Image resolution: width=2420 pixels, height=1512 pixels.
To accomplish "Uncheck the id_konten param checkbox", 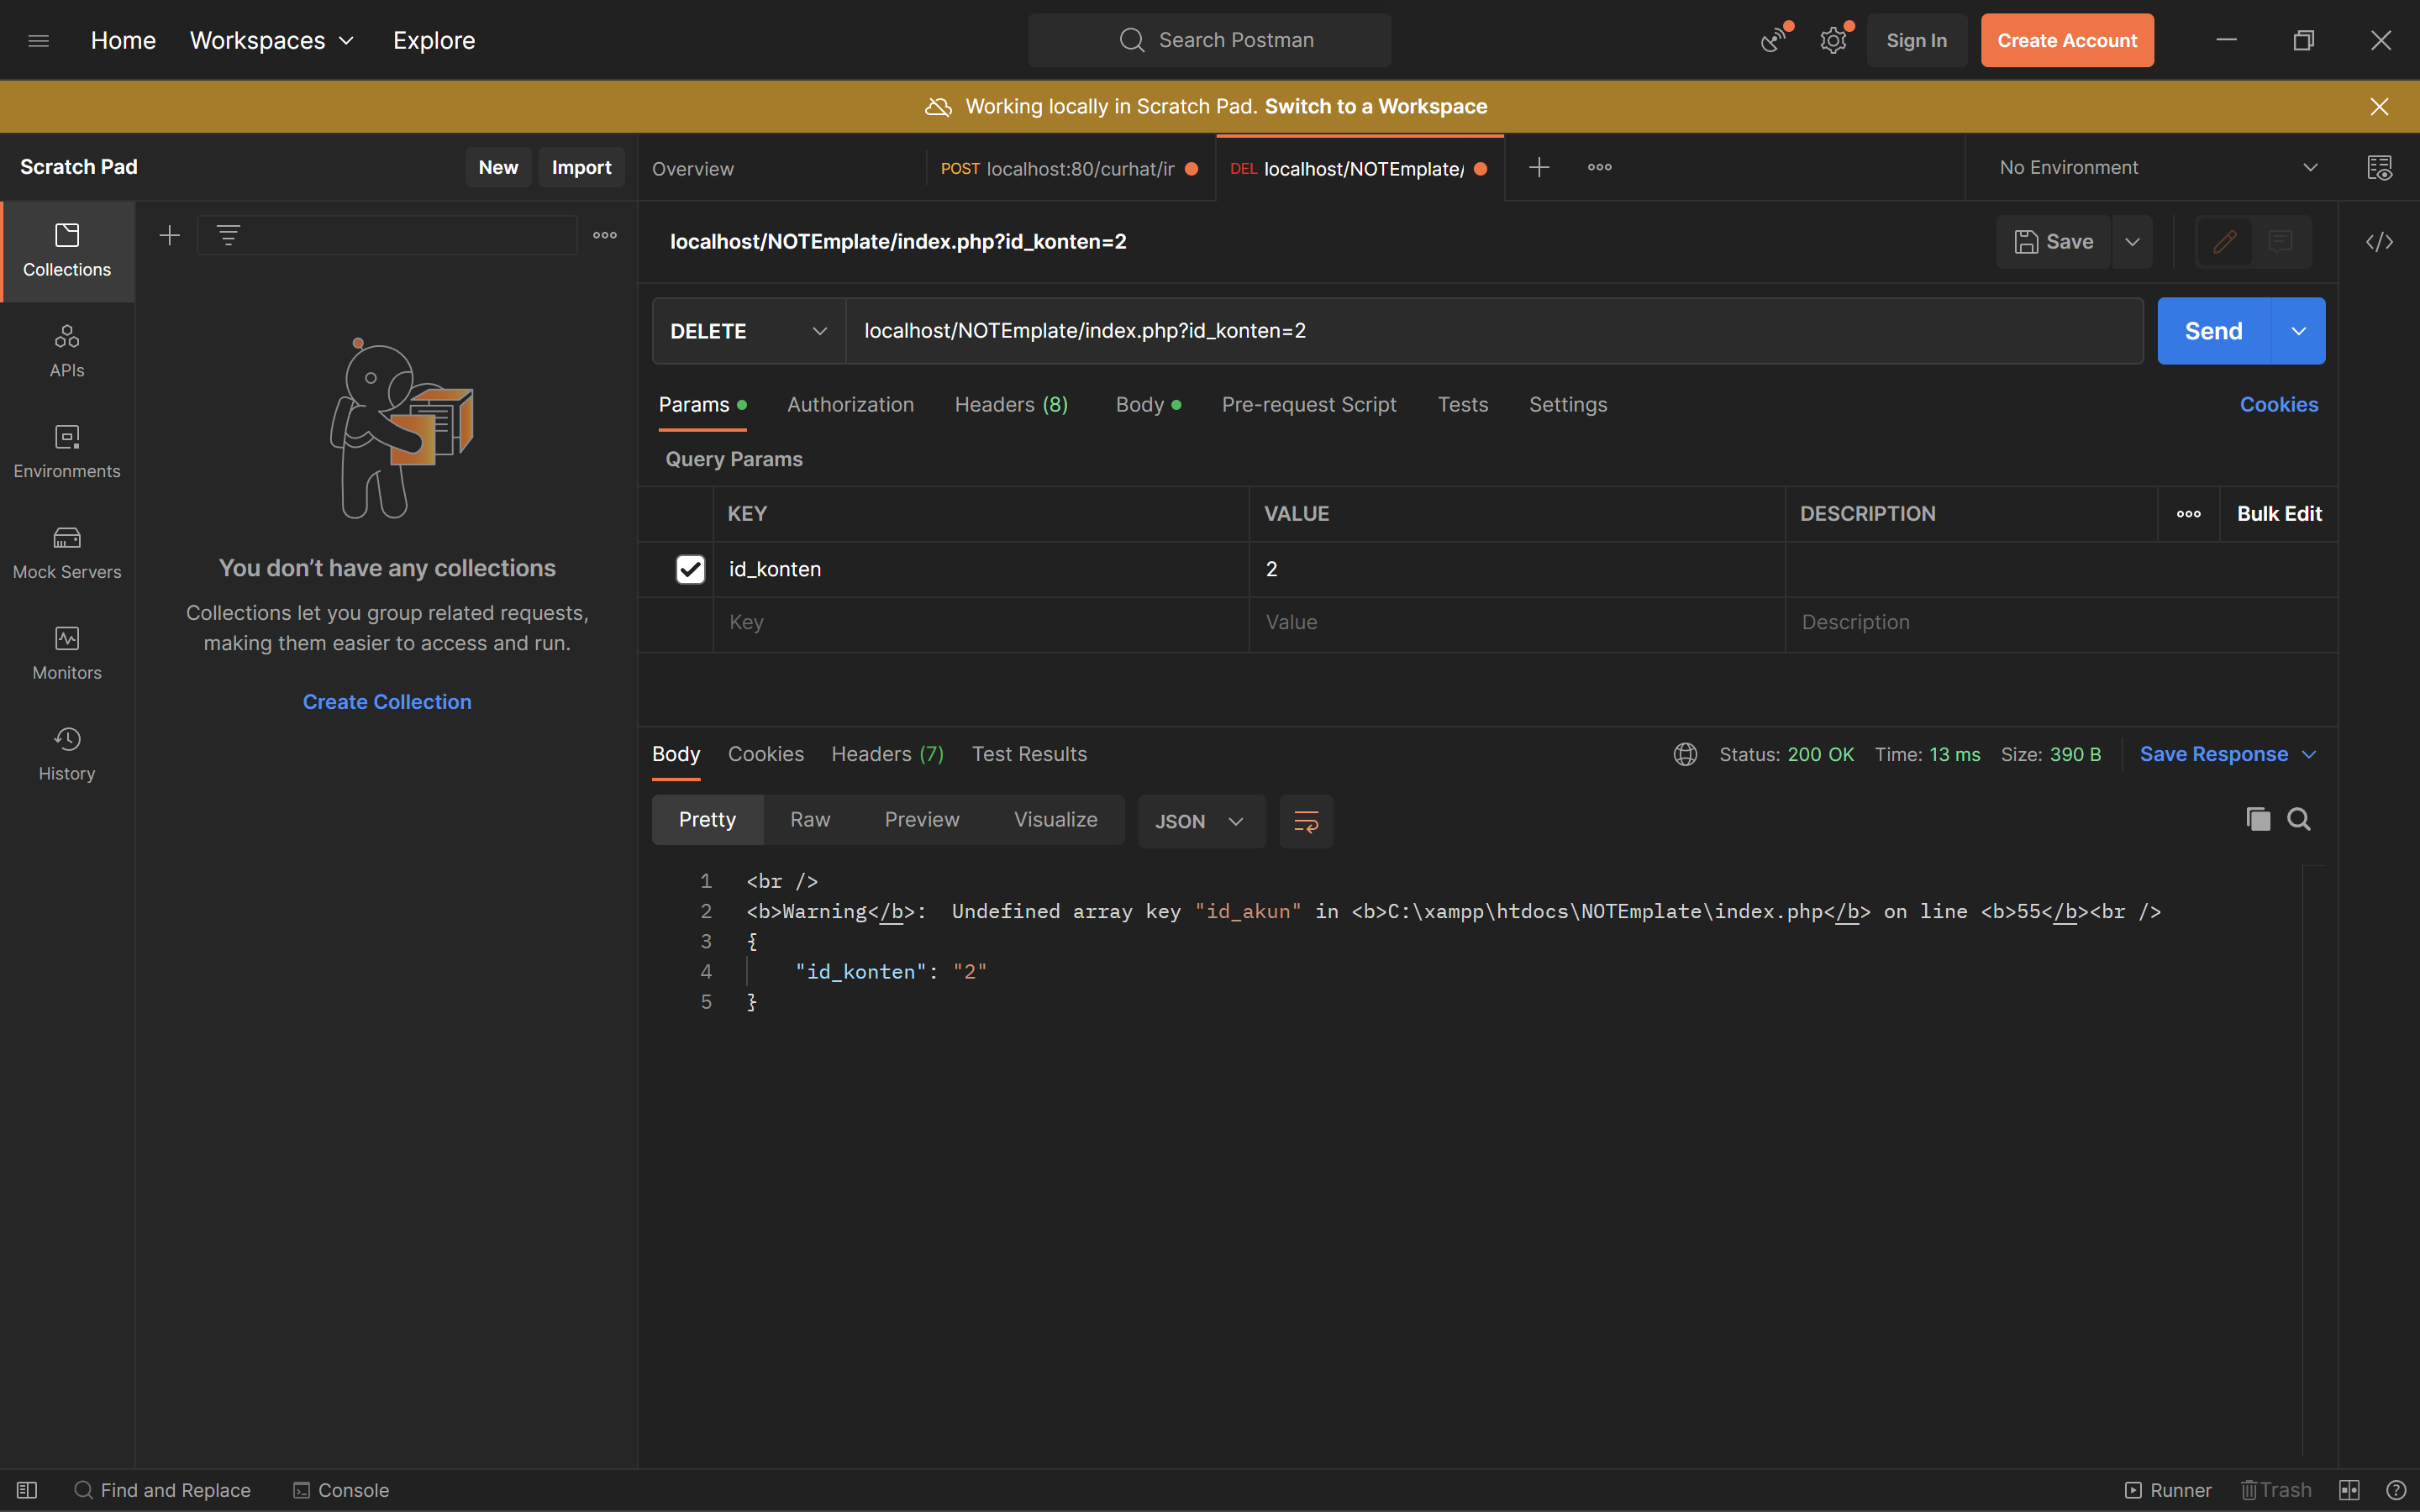I will tap(690, 569).
